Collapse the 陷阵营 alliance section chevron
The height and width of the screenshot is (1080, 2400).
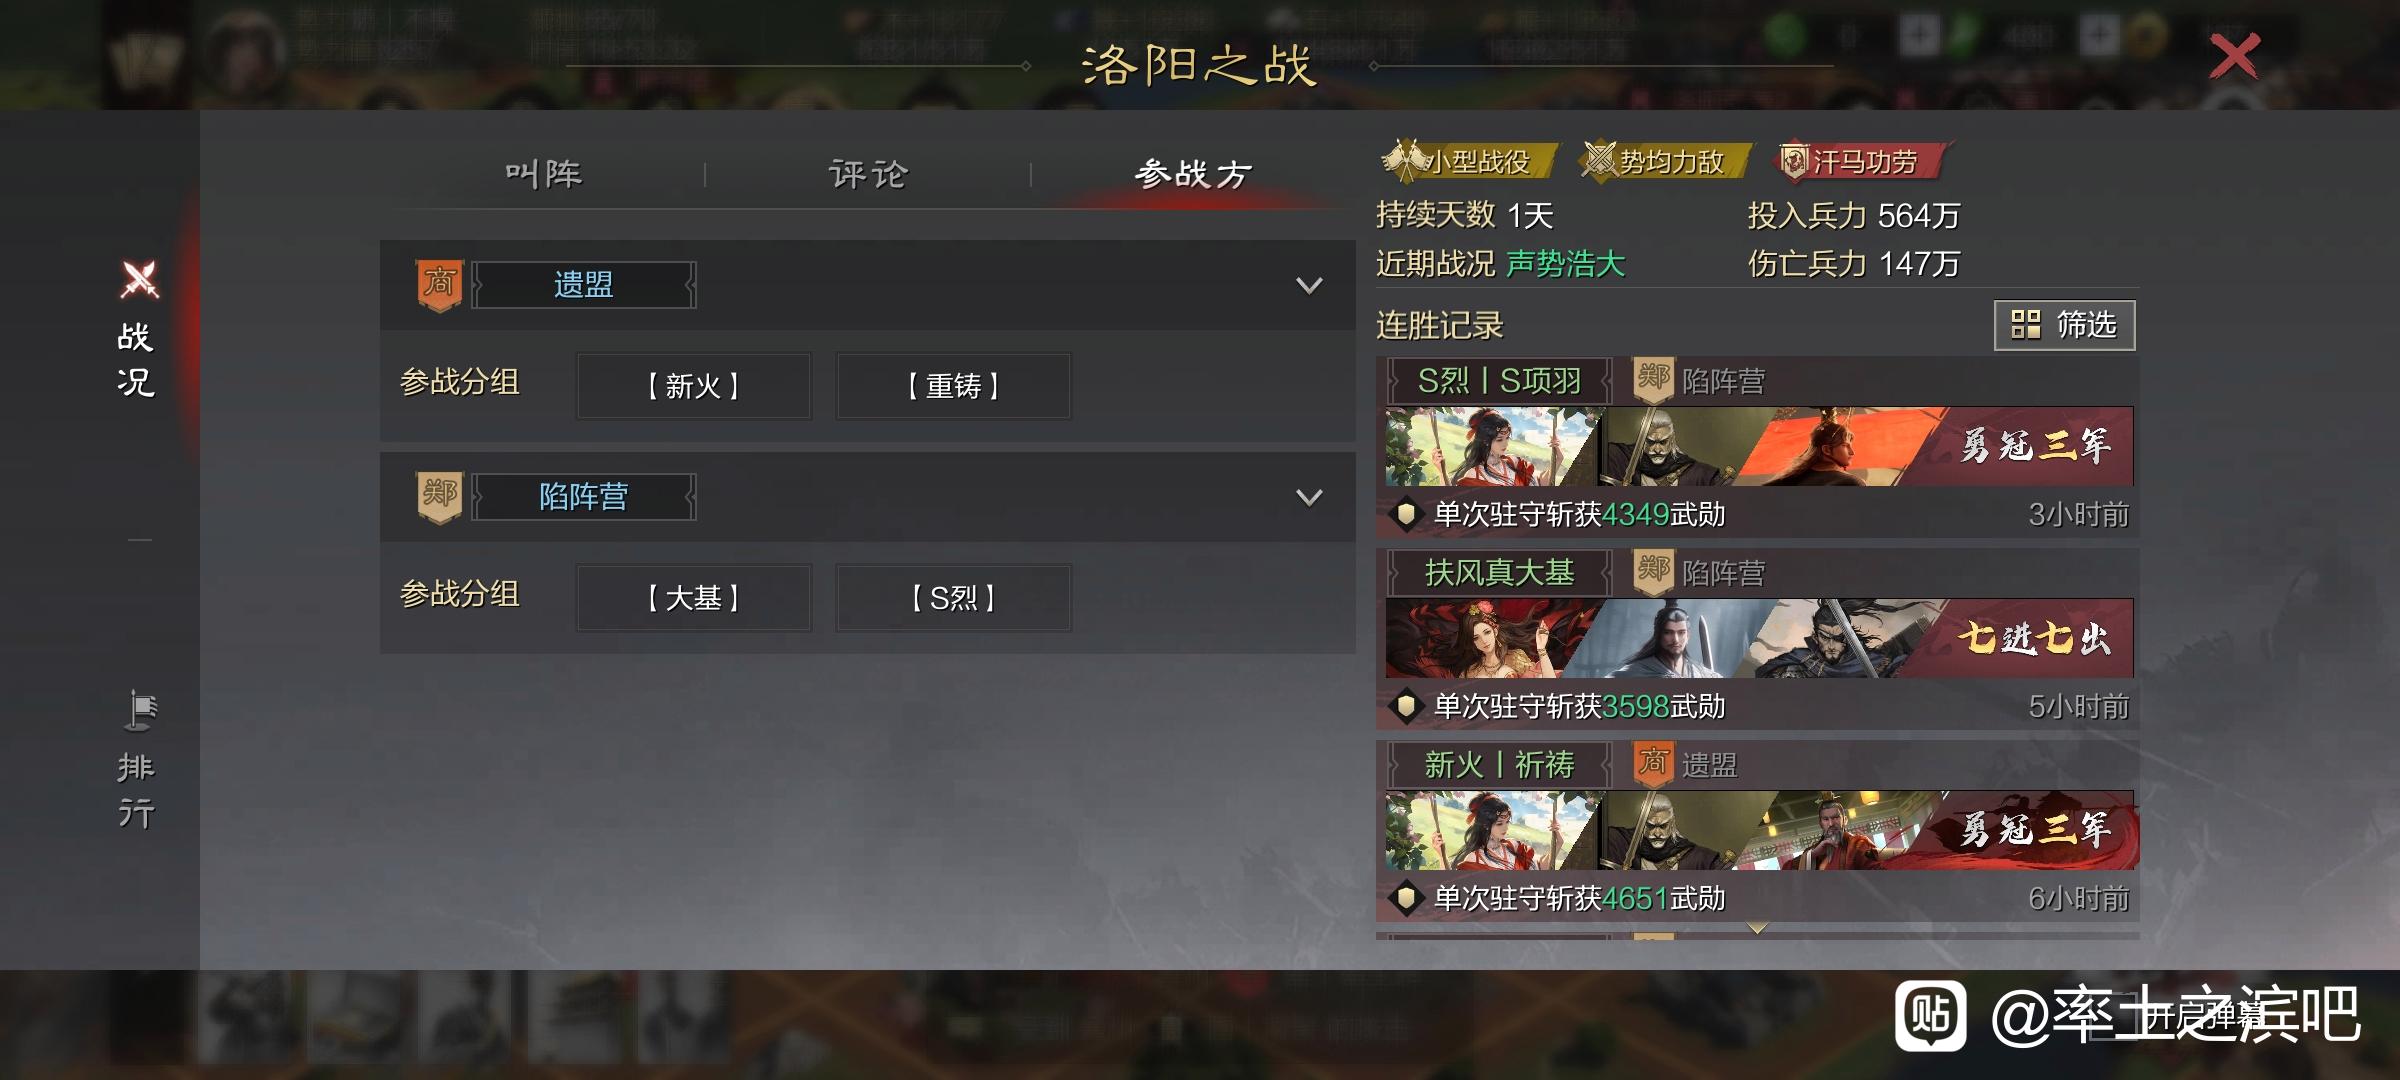(1309, 498)
